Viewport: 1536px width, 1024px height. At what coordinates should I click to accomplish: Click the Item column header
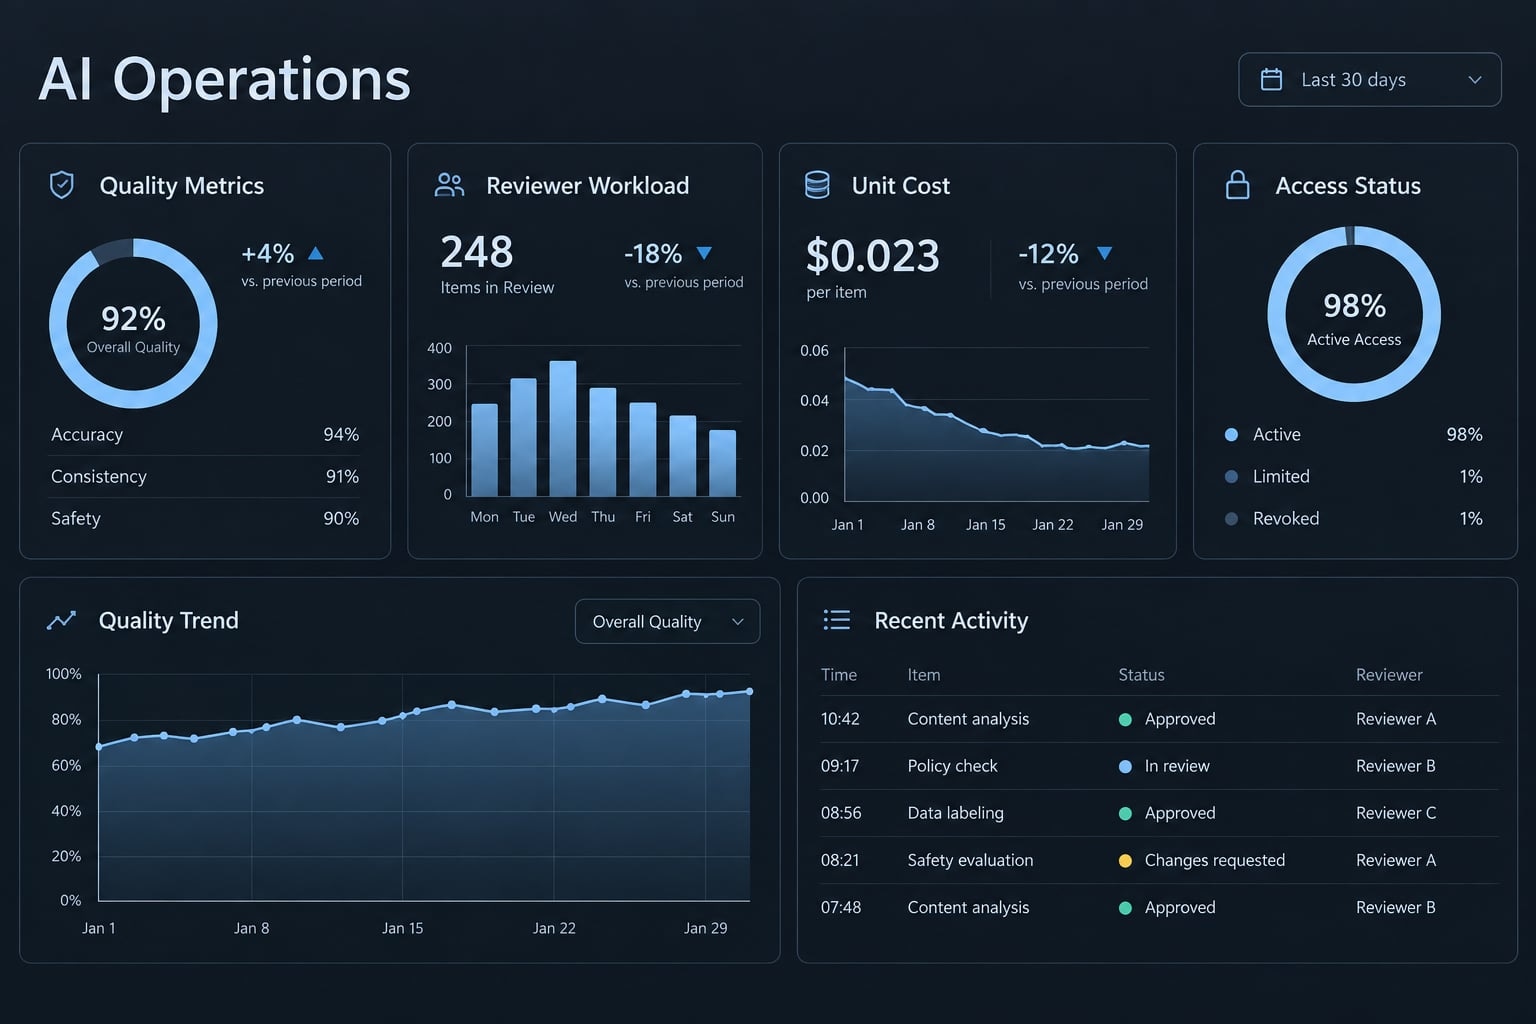(924, 675)
